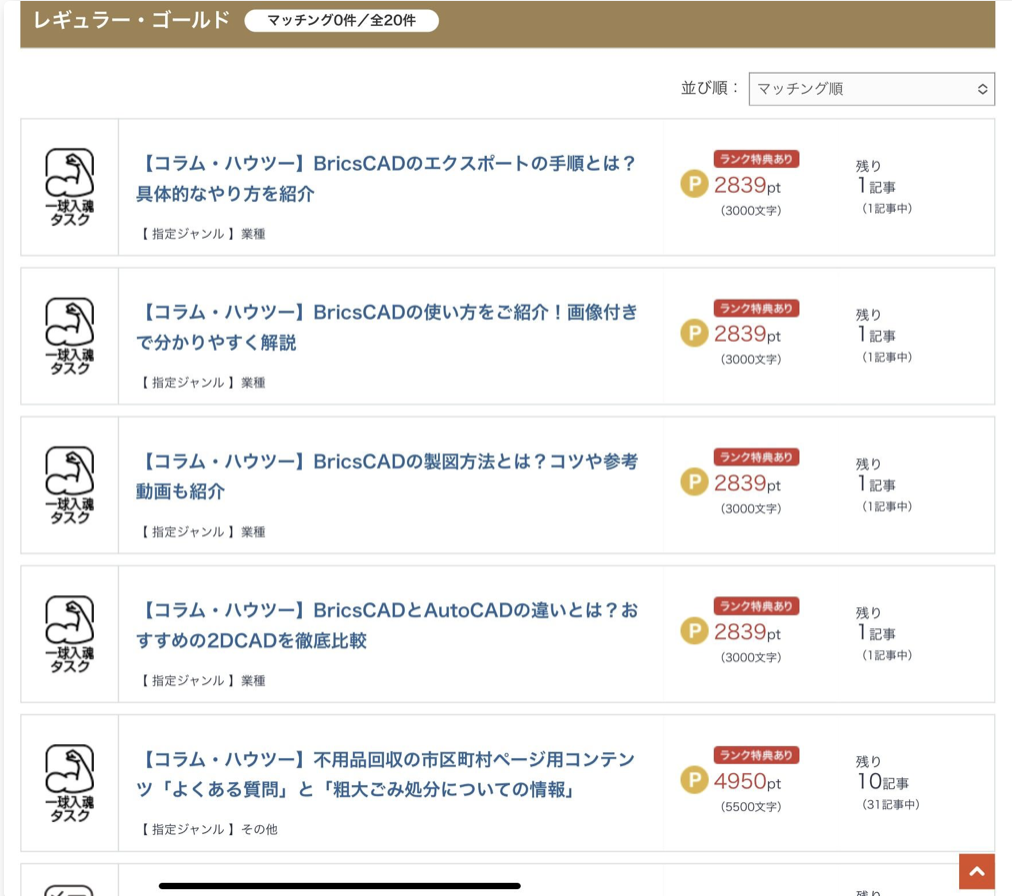
Task: Click 一球入魂タスク icon beside BricsCADの使い方 task
Action: tap(70, 336)
